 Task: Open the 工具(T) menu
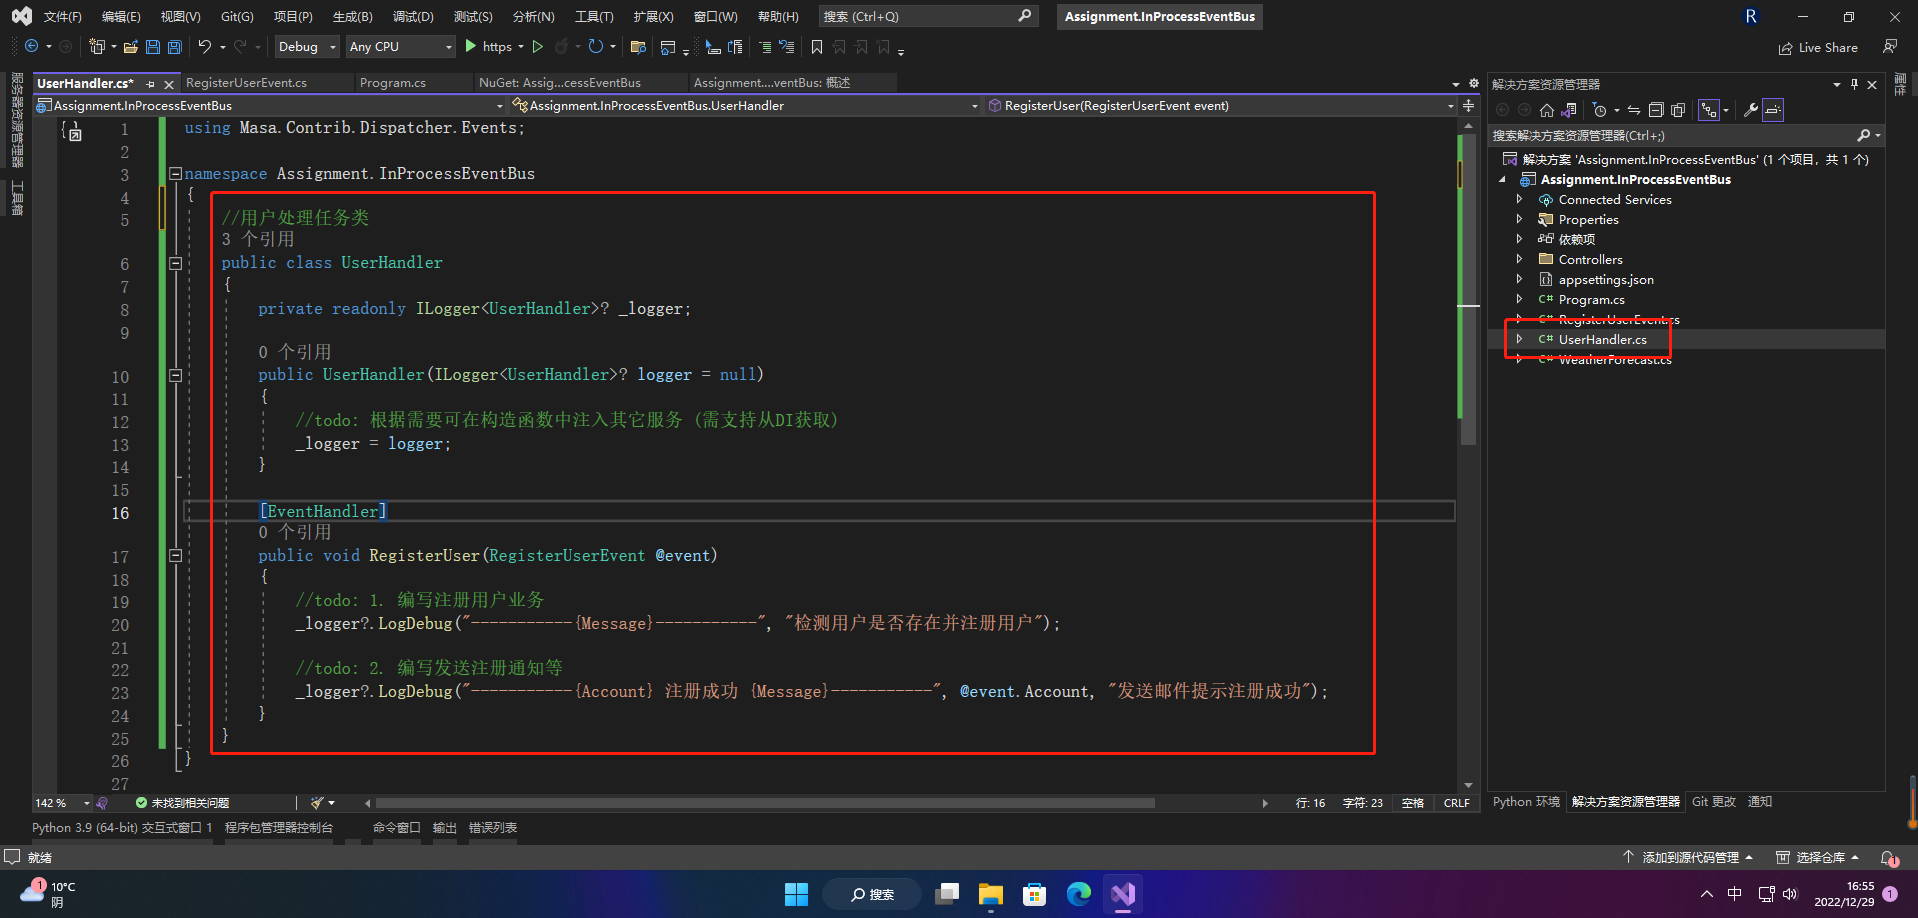(x=594, y=16)
